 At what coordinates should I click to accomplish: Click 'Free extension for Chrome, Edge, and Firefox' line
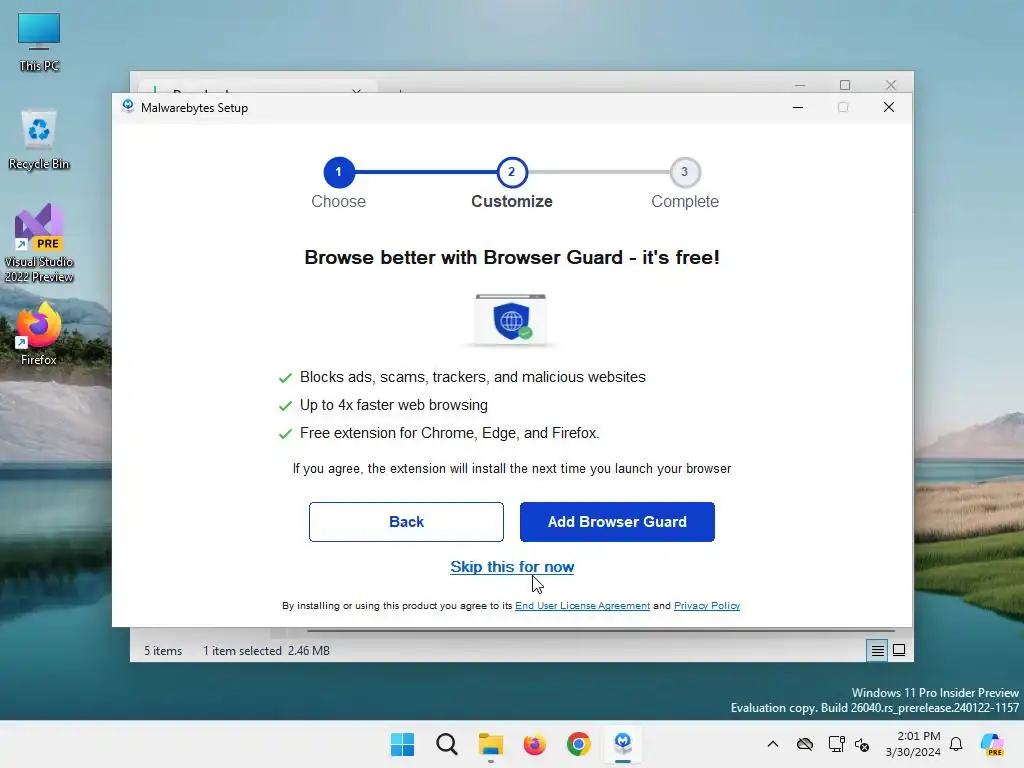pyautogui.click(x=449, y=433)
